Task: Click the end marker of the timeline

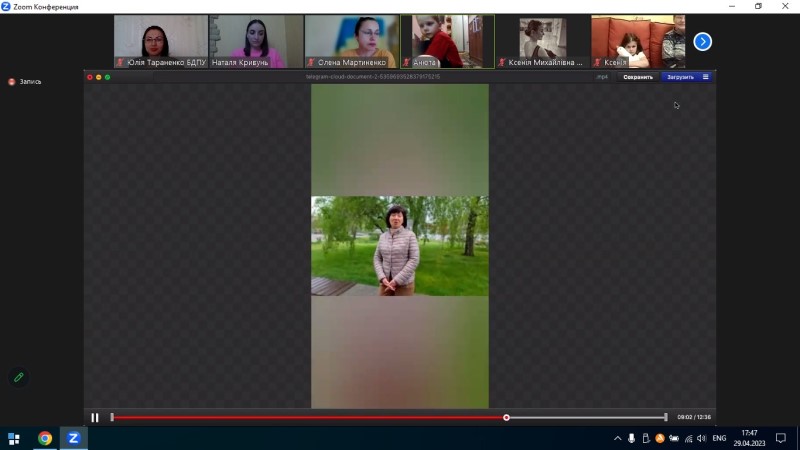Action: coord(666,417)
